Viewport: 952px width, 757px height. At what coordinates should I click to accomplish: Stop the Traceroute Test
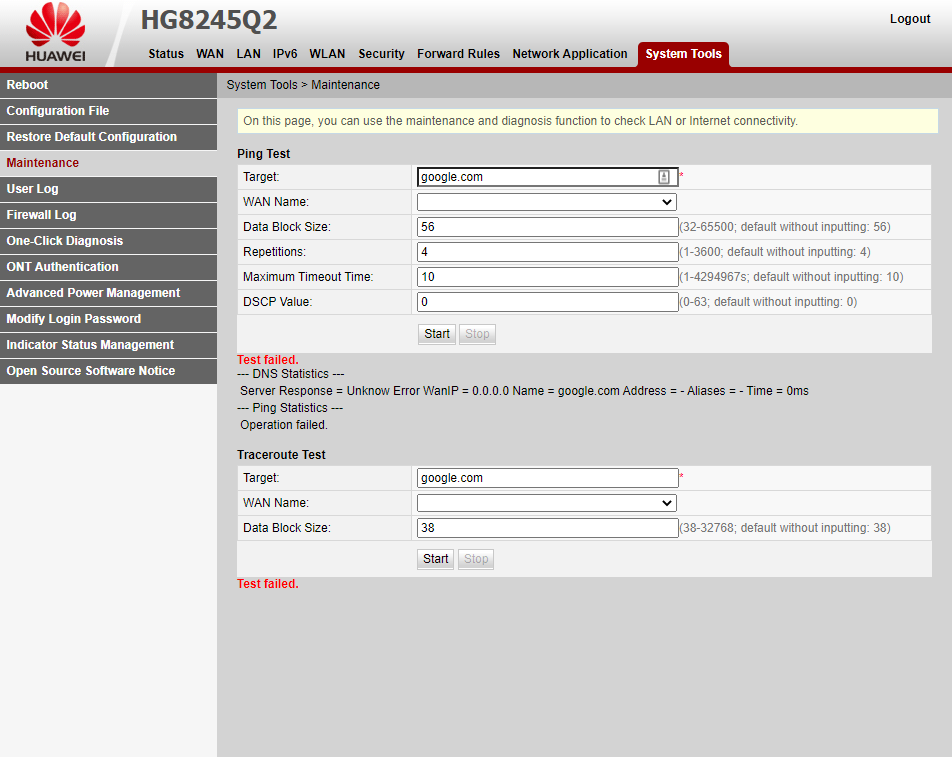tap(476, 559)
